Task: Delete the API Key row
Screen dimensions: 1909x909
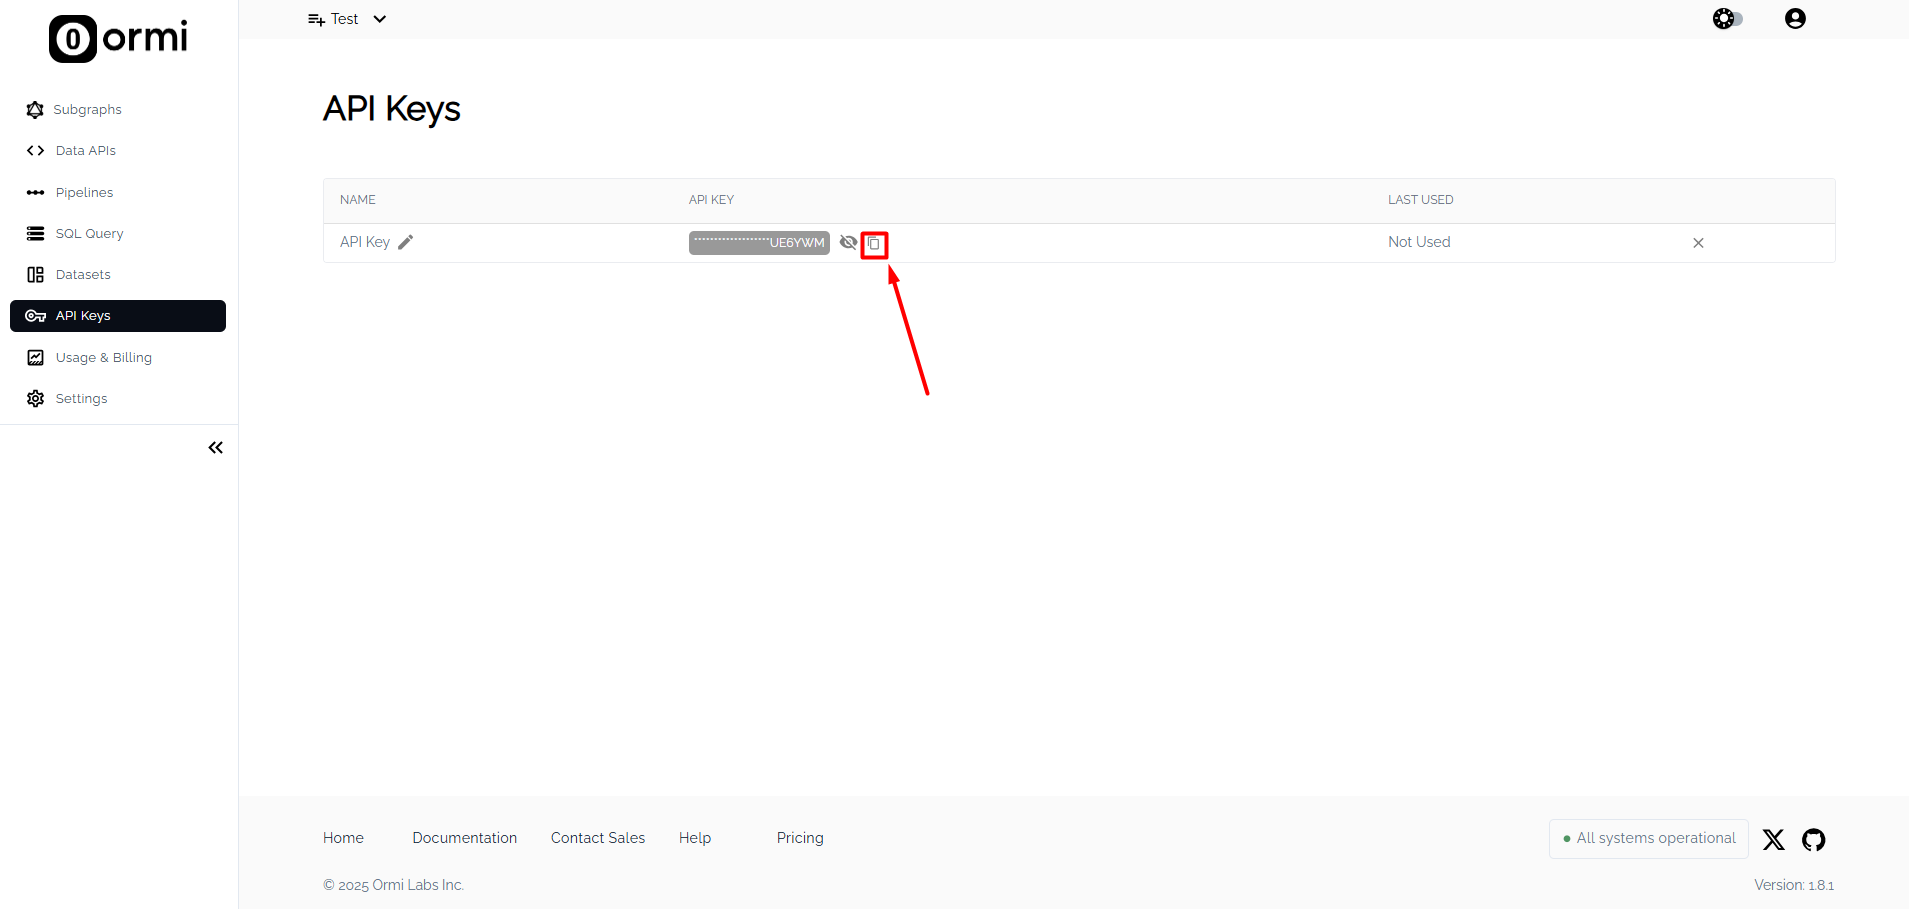Action: point(1698,243)
